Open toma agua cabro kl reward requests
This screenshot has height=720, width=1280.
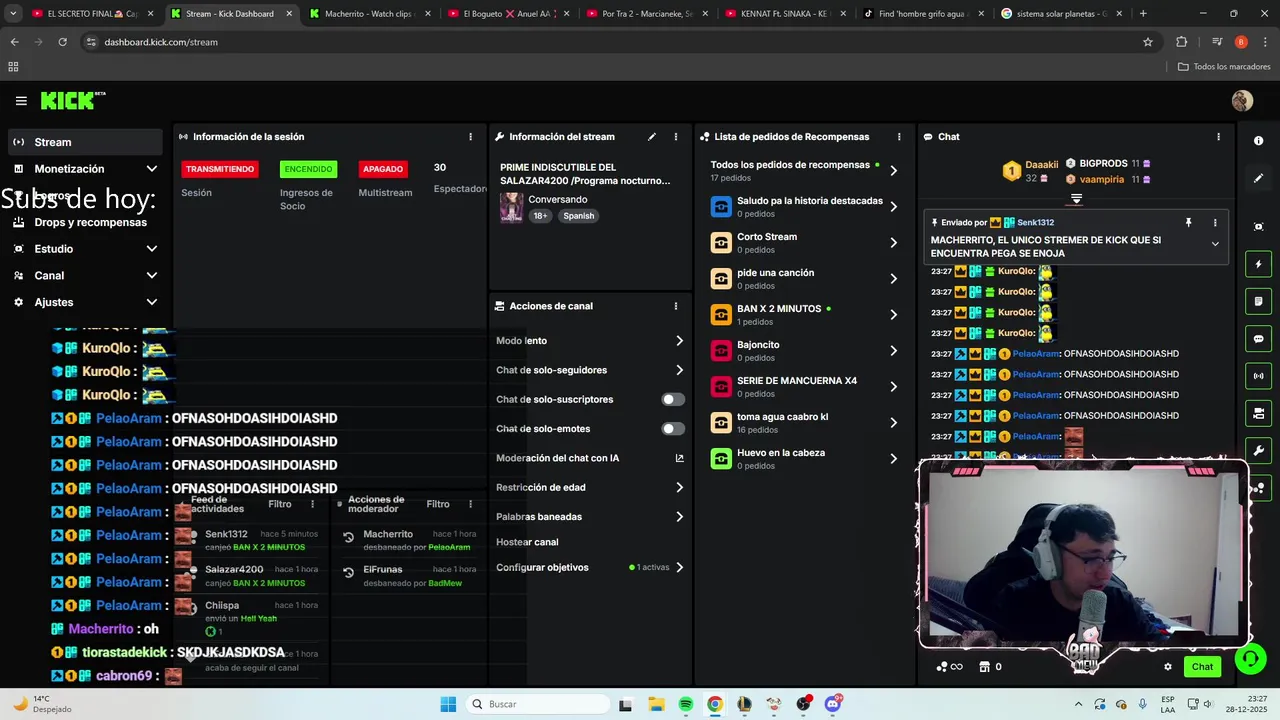coord(804,422)
